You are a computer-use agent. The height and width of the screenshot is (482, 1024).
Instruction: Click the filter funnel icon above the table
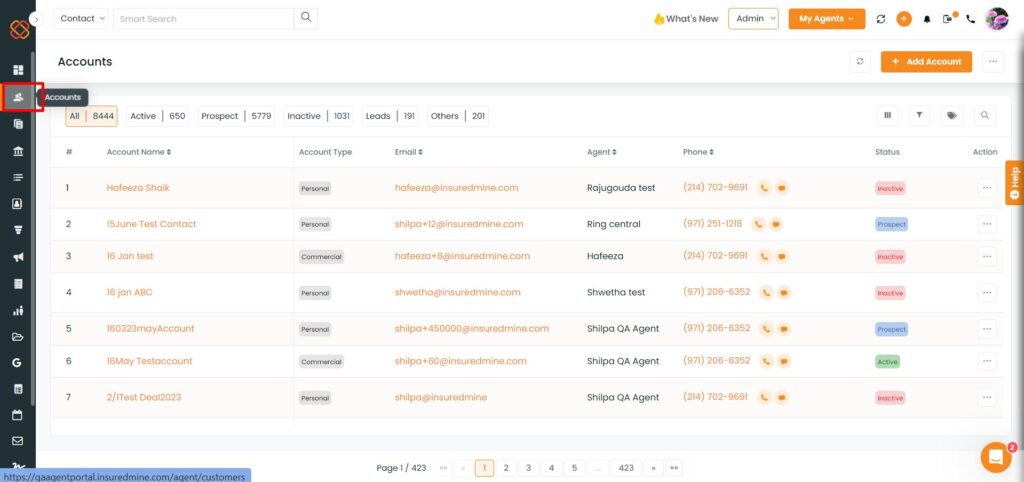(x=919, y=116)
